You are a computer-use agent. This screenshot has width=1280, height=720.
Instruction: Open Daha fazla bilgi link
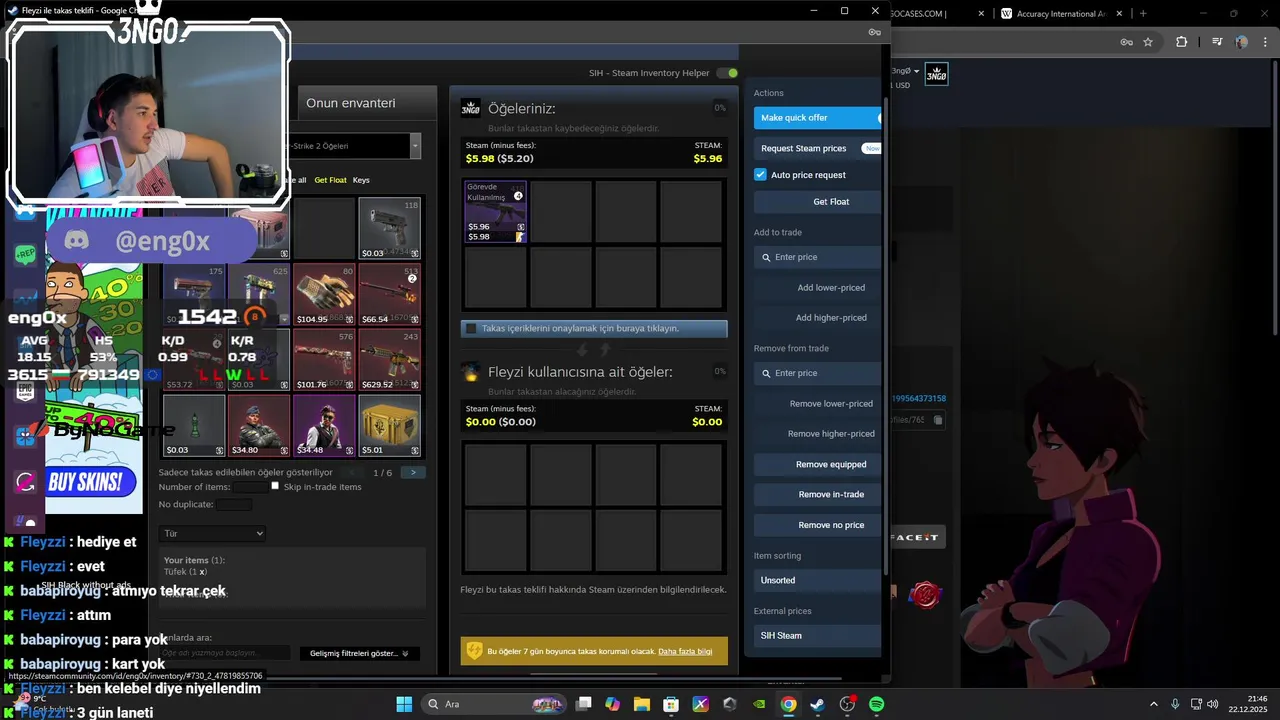(685, 651)
